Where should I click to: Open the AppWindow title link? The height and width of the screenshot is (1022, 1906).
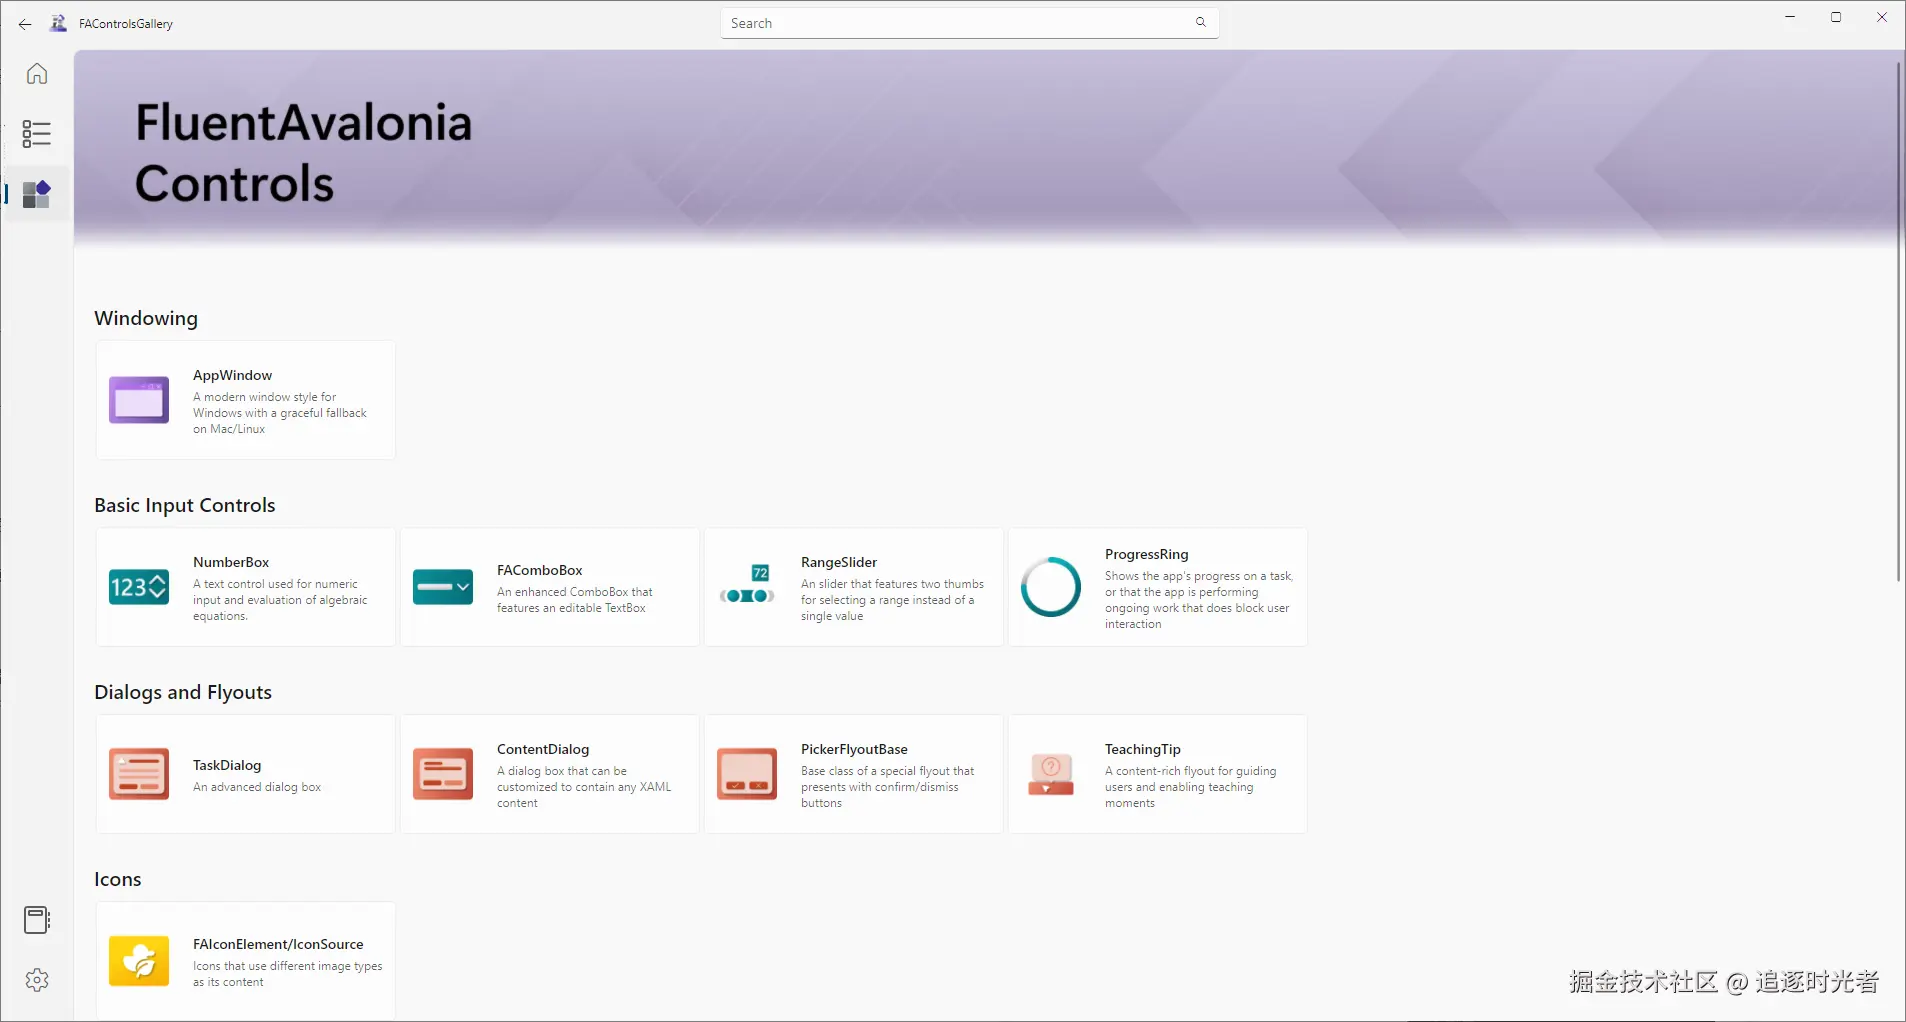click(x=232, y=375)
